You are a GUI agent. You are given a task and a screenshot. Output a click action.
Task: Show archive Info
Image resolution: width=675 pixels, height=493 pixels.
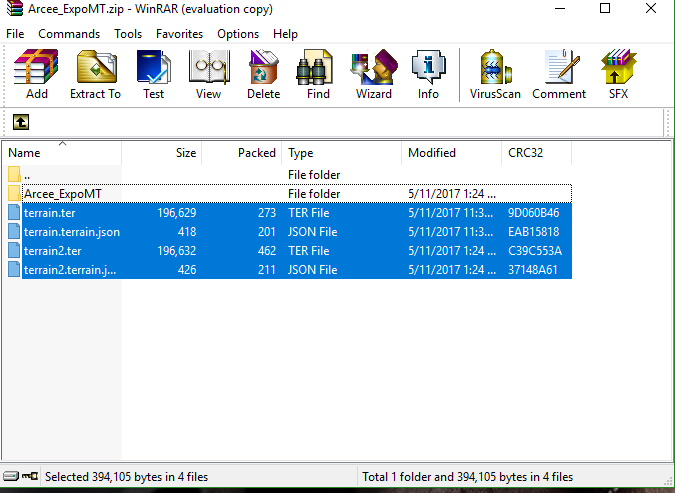coord(428,75)
